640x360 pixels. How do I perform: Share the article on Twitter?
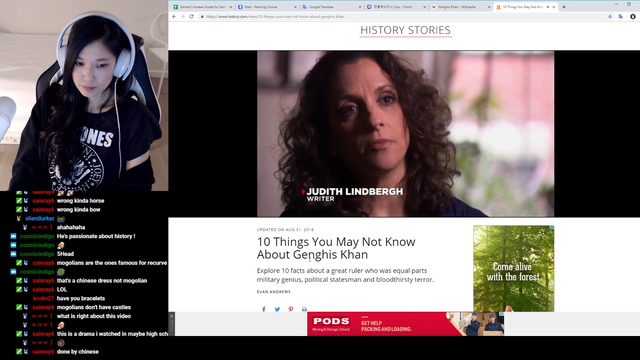point(277,309)
